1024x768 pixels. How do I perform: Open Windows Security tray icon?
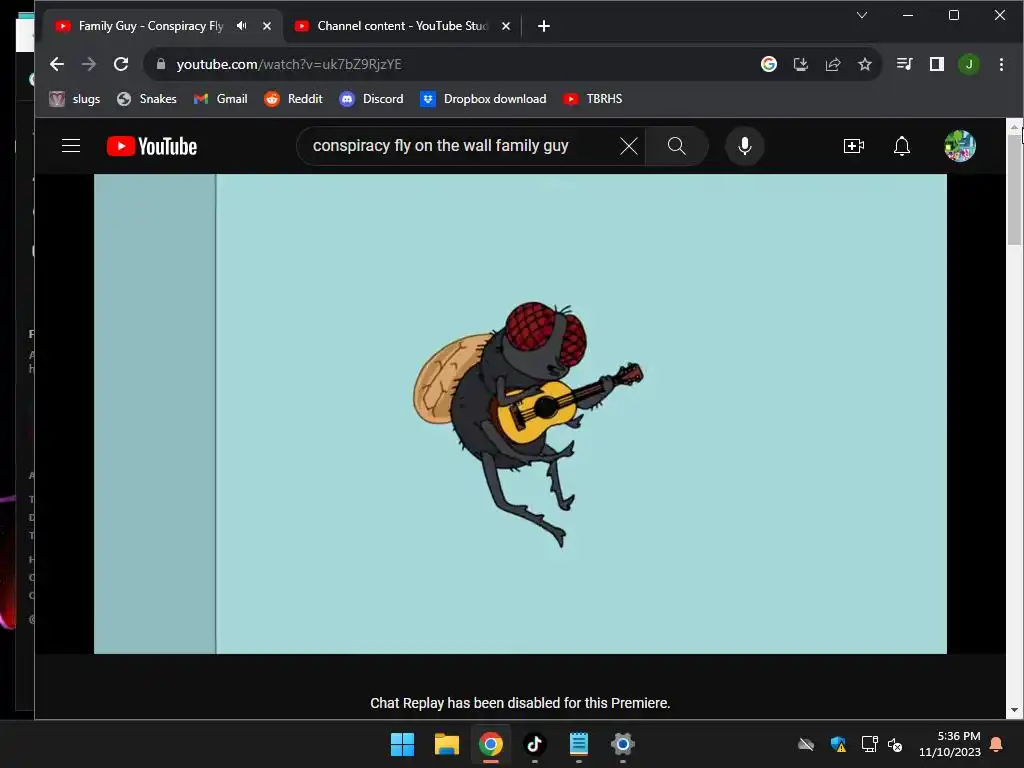pos(839,744)
